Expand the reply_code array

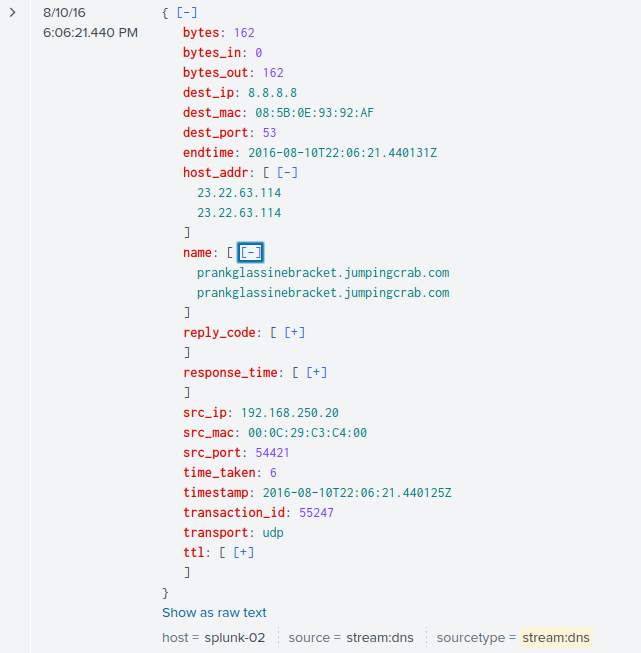[294, 332]
